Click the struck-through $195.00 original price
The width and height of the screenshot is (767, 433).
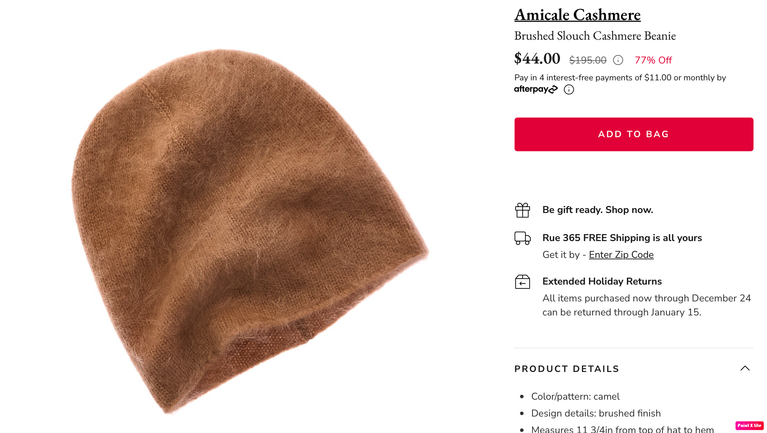(x=587, y=60)
